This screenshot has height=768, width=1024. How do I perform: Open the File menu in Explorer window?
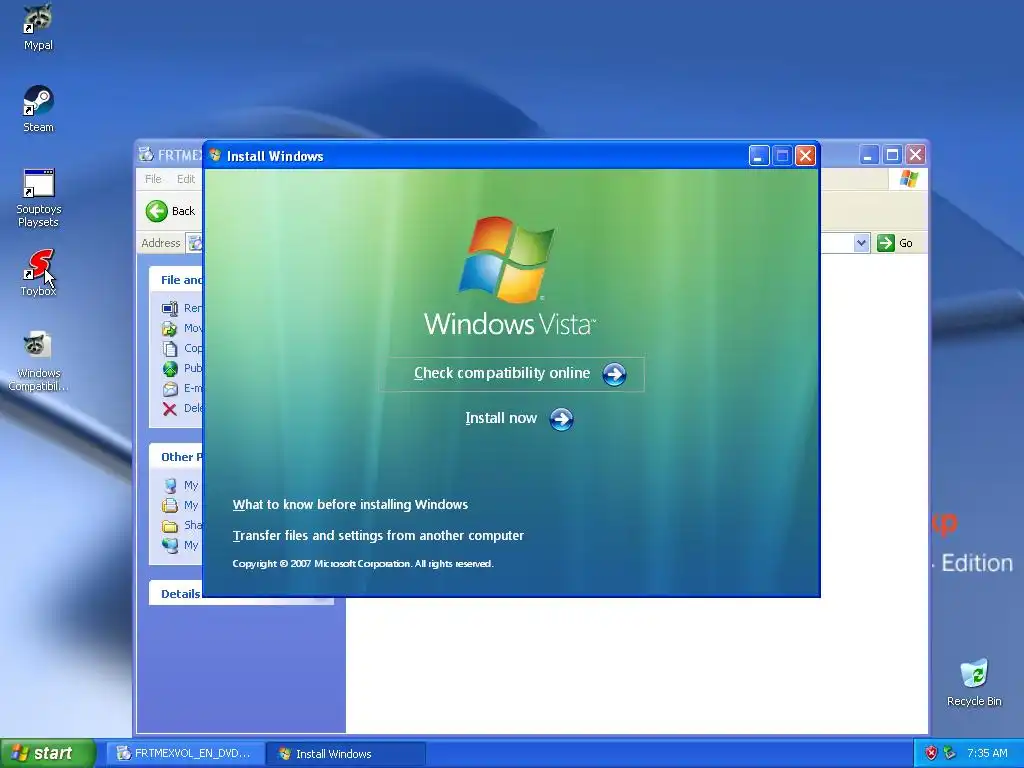(153, 179)
